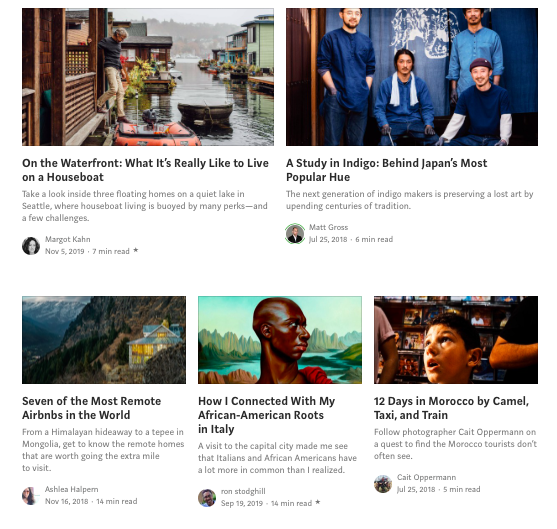Open 'On the Waterfront' houseboat article title
Viewport: 557px width, 529px height.
(x=145, y=170)
